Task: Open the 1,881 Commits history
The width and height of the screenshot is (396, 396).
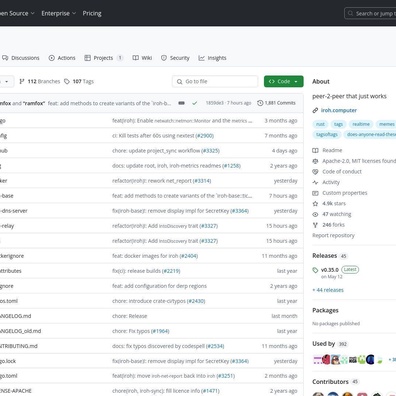Action: [x=276, y=103]
